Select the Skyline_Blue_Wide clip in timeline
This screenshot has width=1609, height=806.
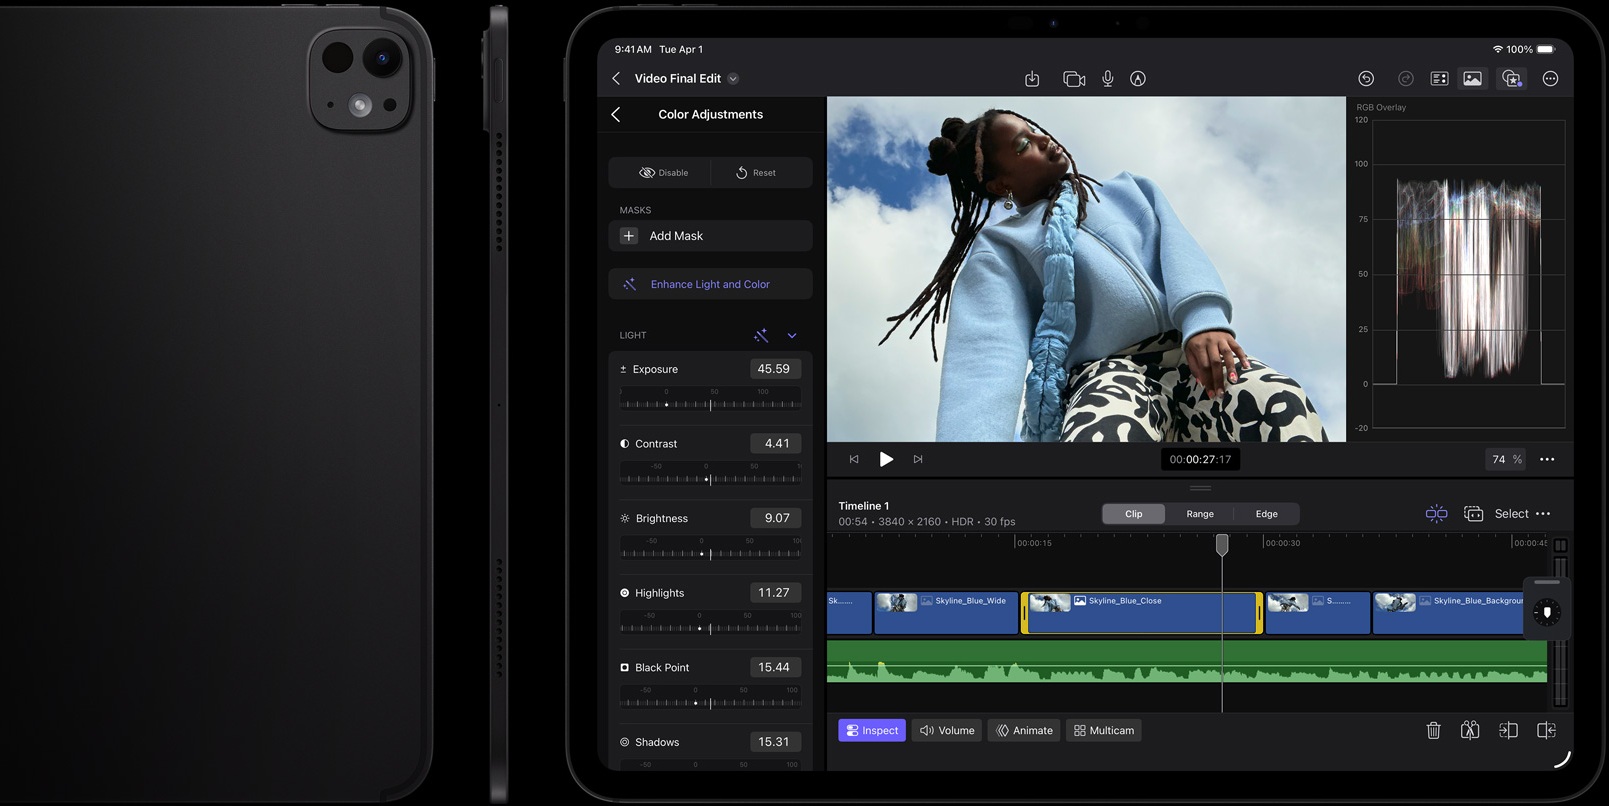coord(946,614)
